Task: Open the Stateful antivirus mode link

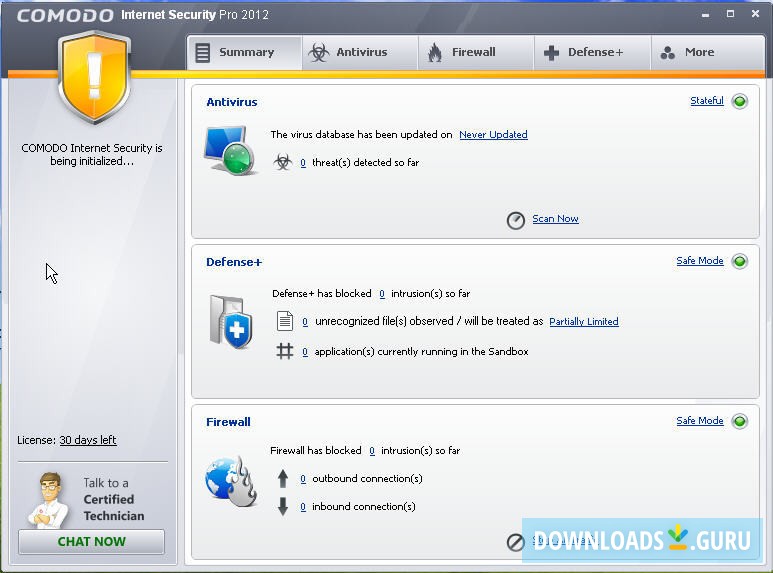Action: [706, 101]
